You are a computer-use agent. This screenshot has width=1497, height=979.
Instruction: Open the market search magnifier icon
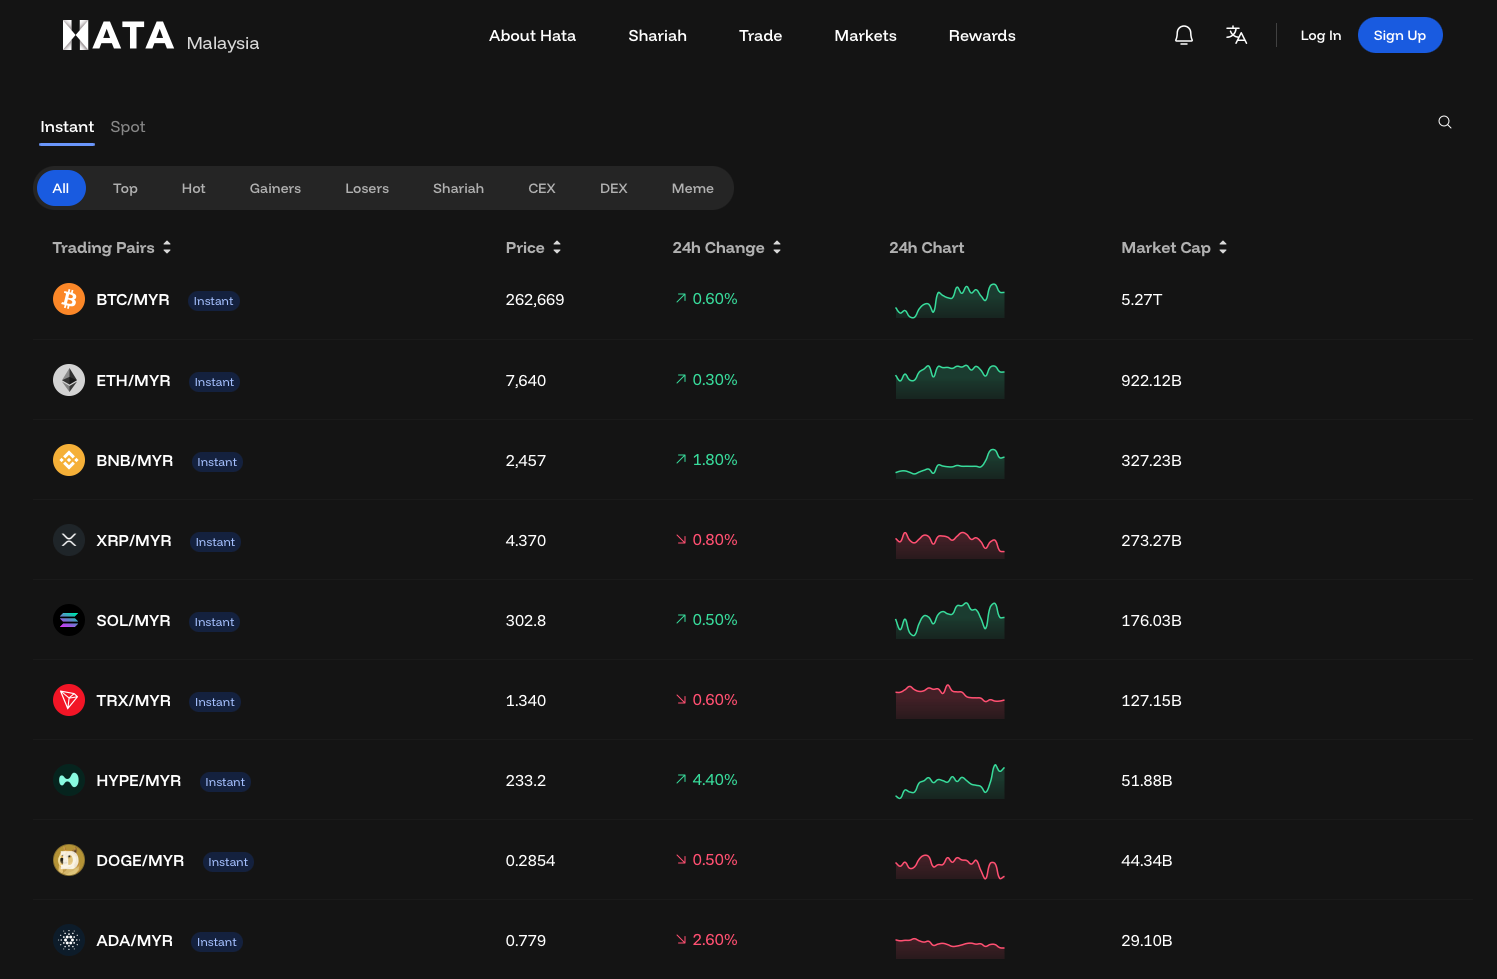(1445, 122)
